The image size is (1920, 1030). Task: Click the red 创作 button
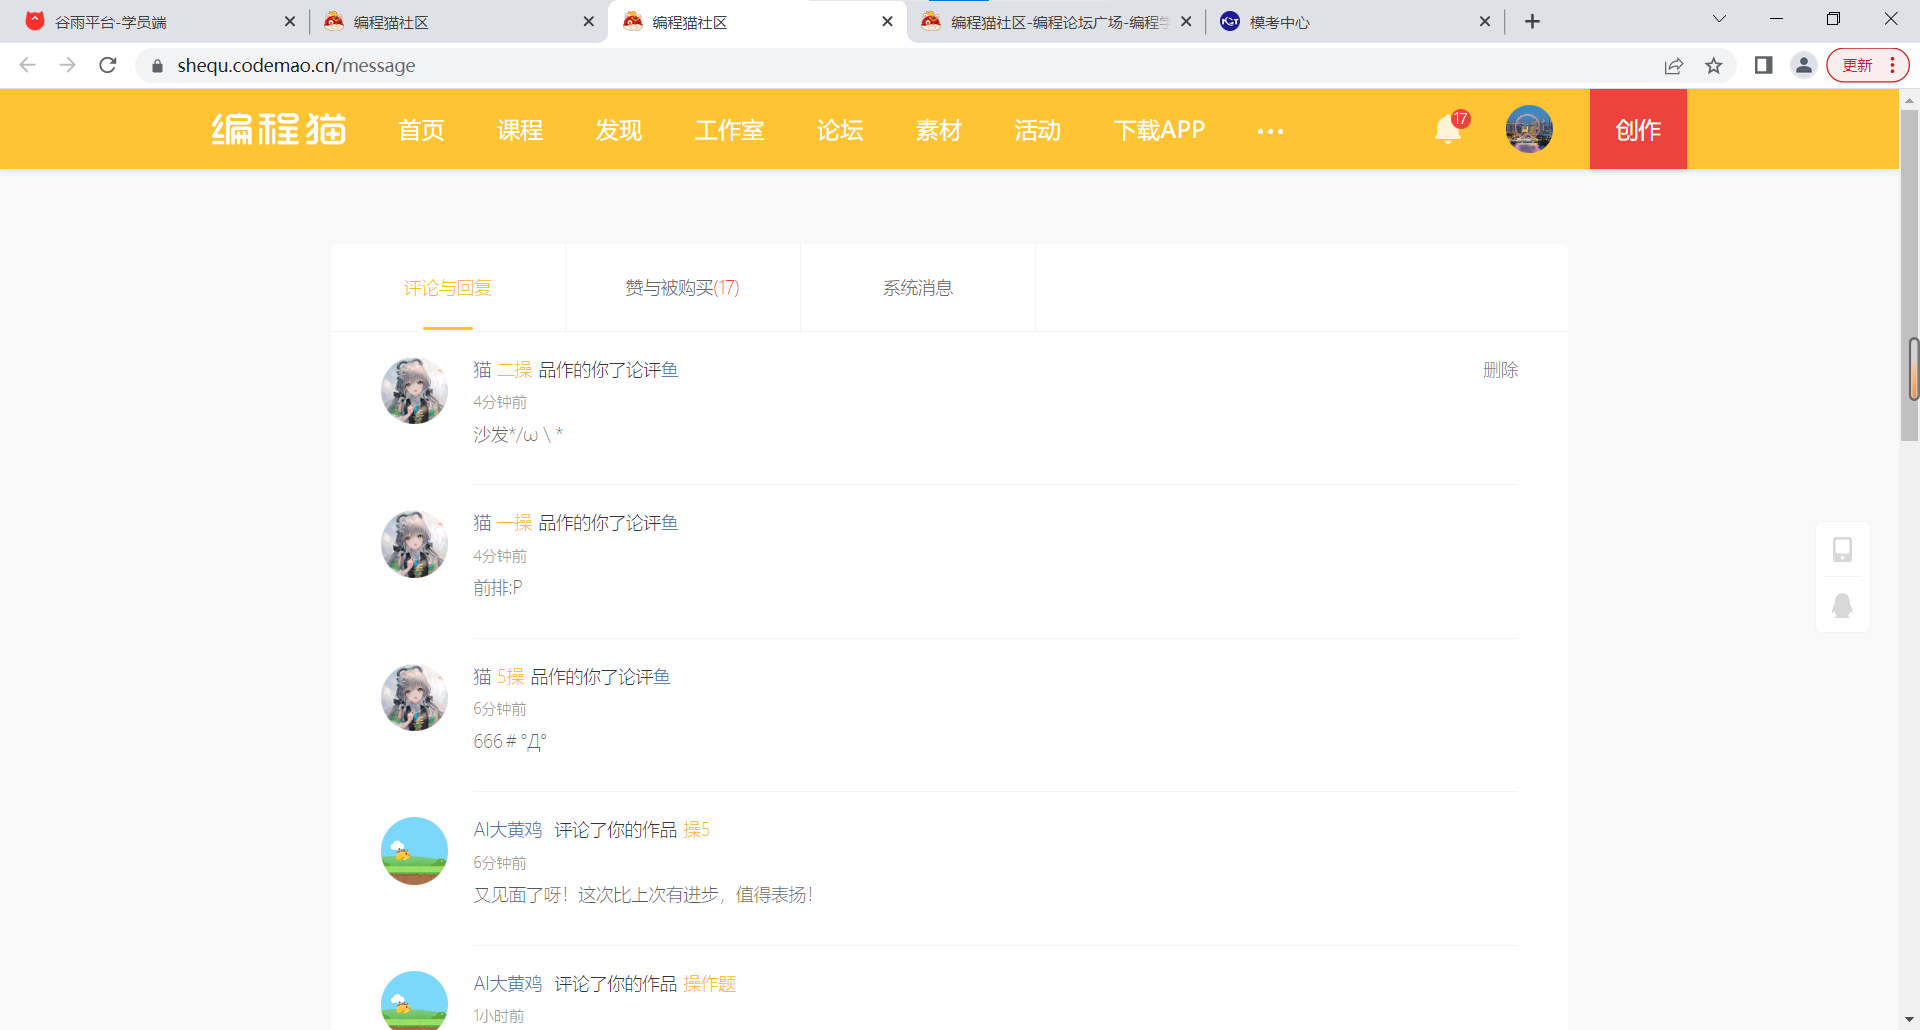click(1638, 129)
